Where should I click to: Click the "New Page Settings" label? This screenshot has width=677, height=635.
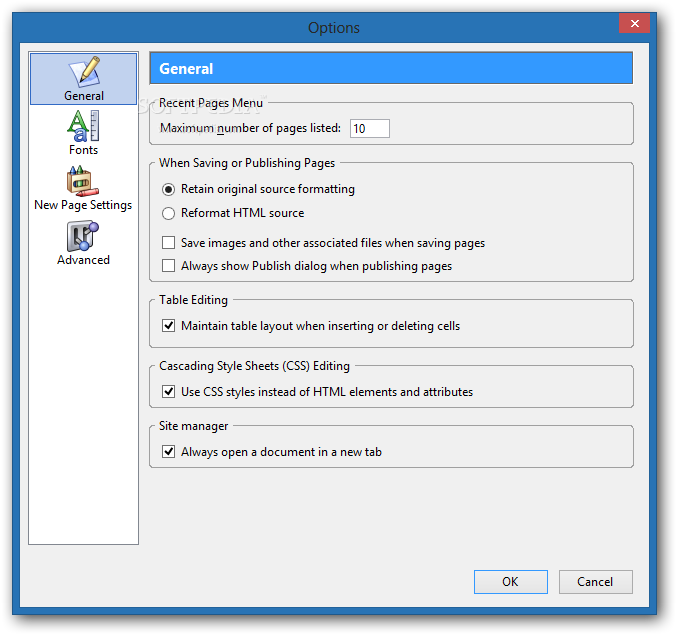point(83,205)
